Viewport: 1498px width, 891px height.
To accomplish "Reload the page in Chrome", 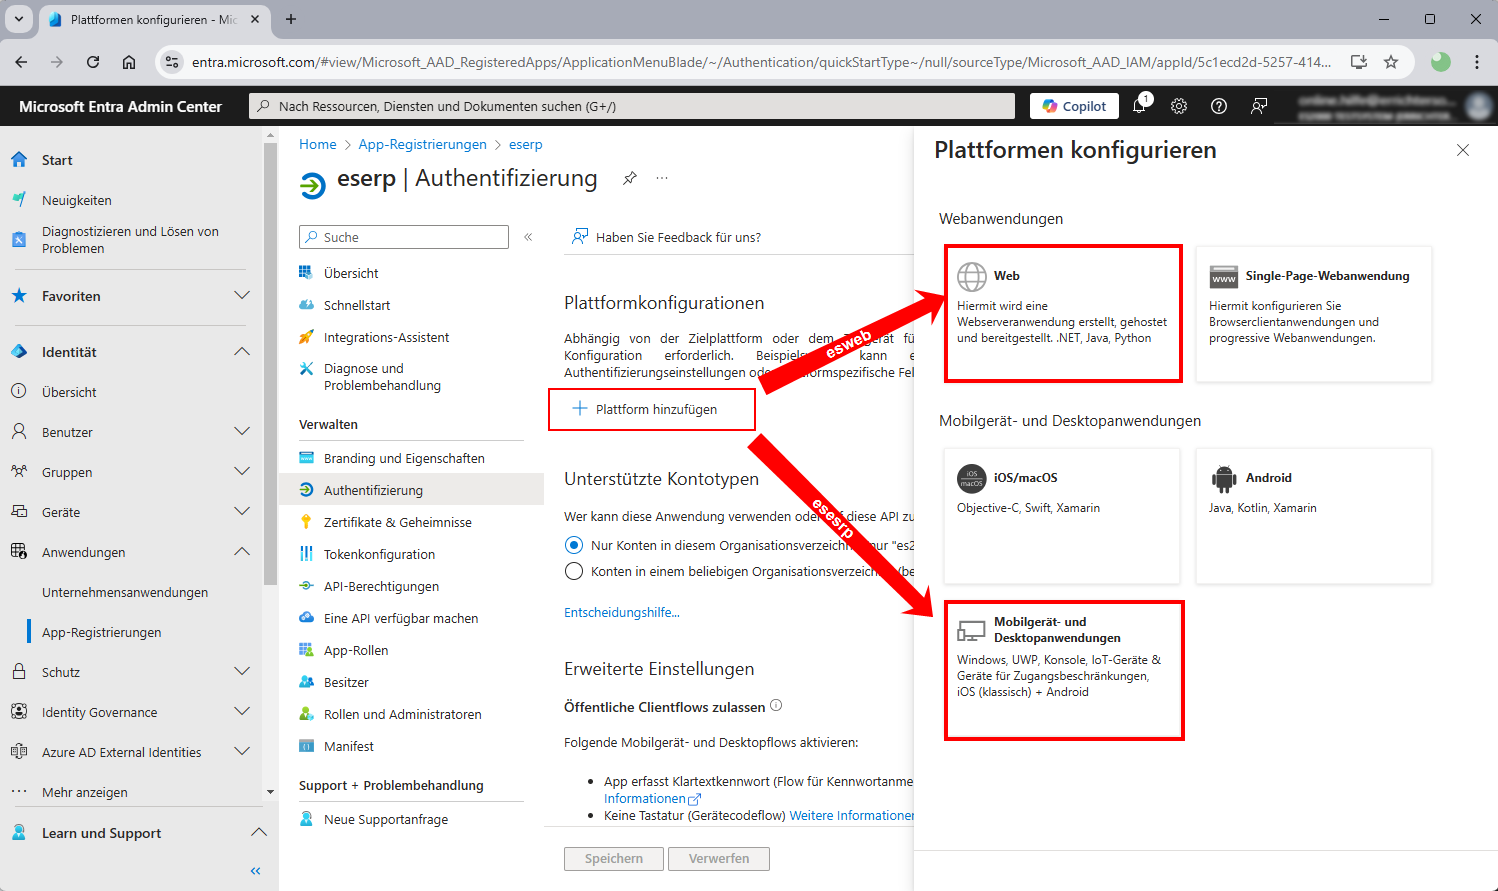I will point(93,62).
